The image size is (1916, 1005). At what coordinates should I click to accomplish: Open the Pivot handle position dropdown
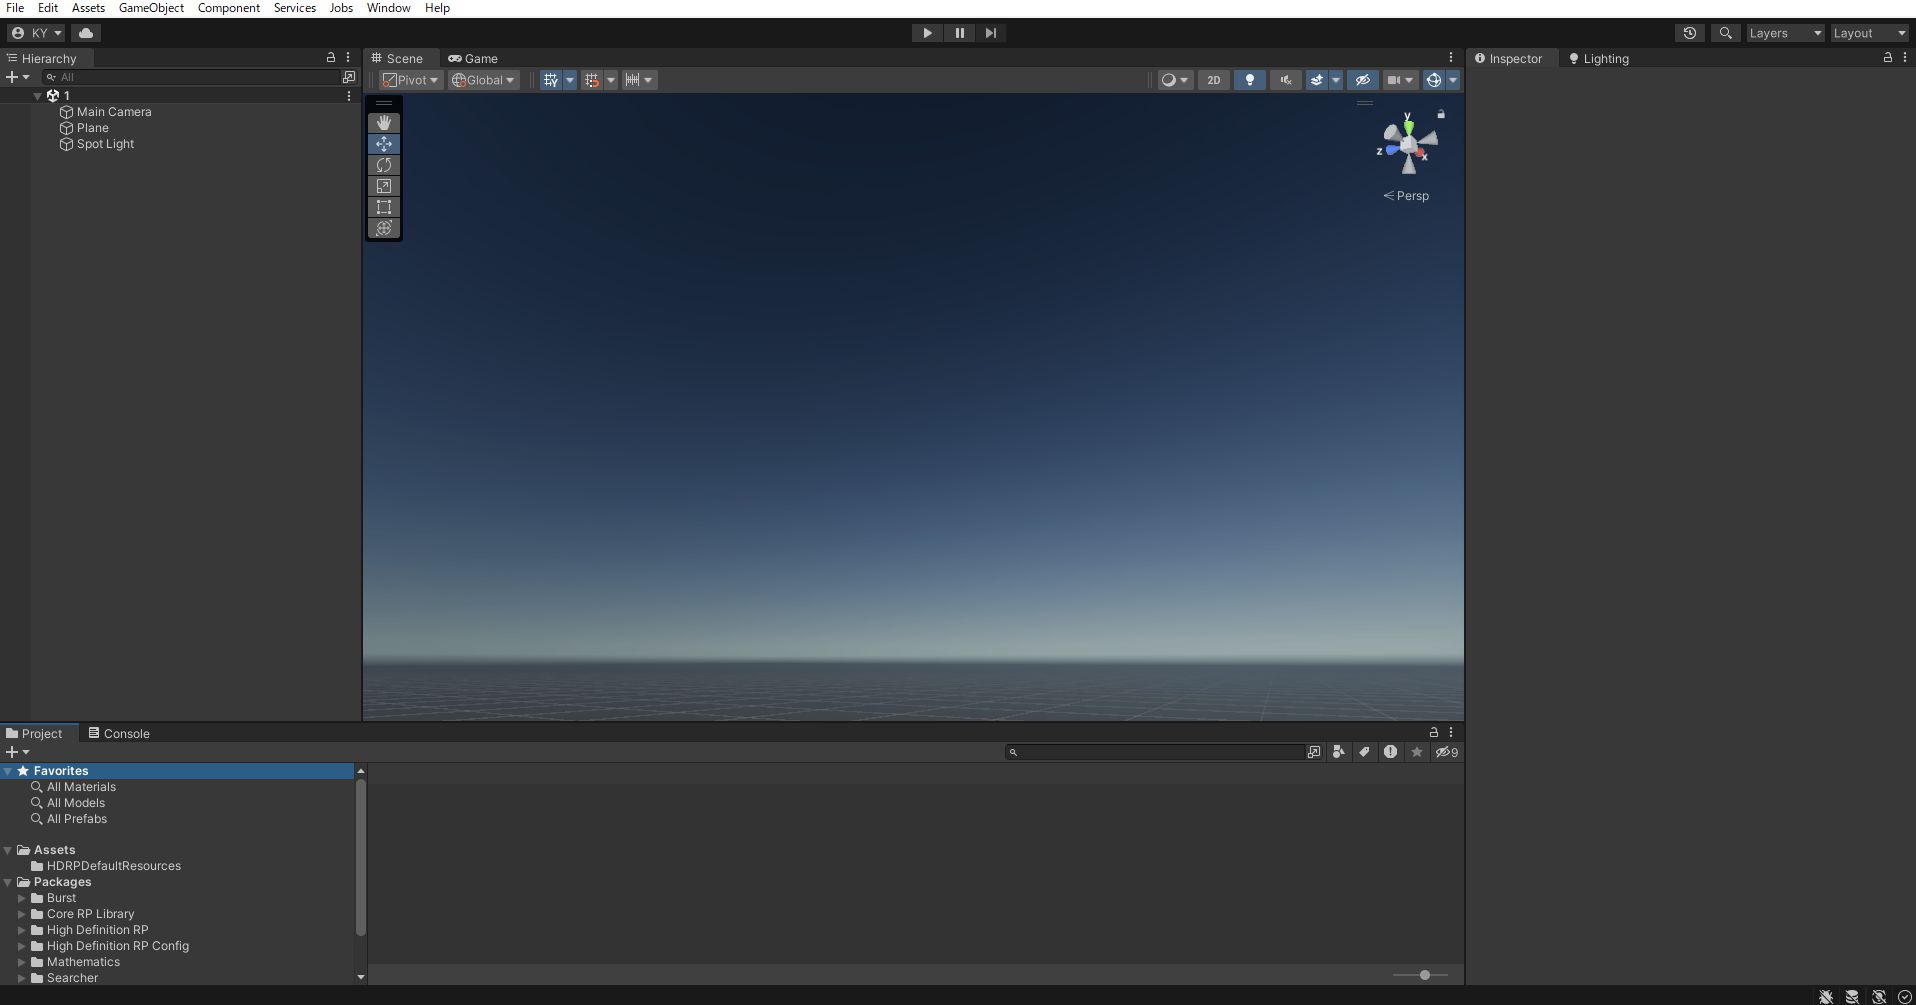pyautogui.click(x=411, y=80)
